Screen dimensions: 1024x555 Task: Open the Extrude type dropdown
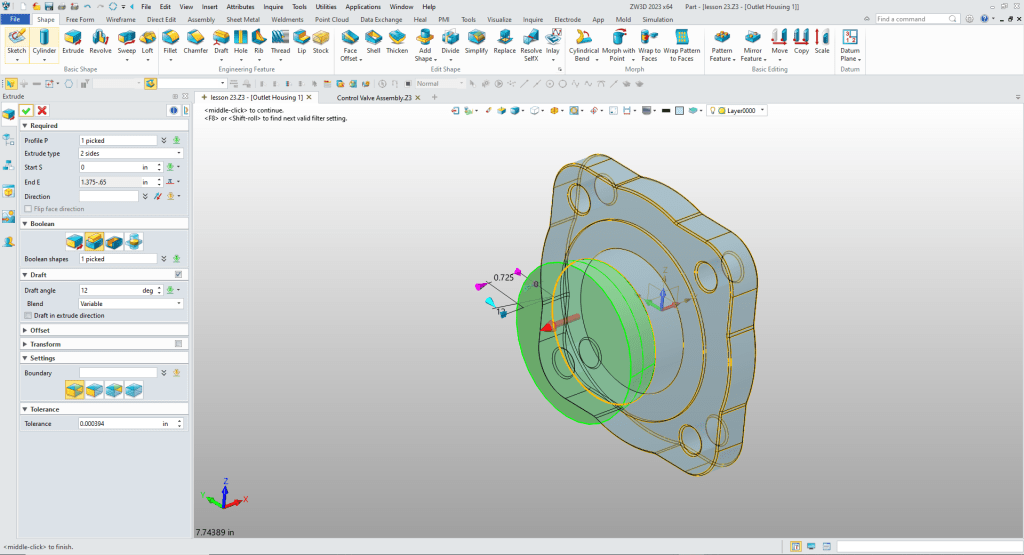pos(130,153)
